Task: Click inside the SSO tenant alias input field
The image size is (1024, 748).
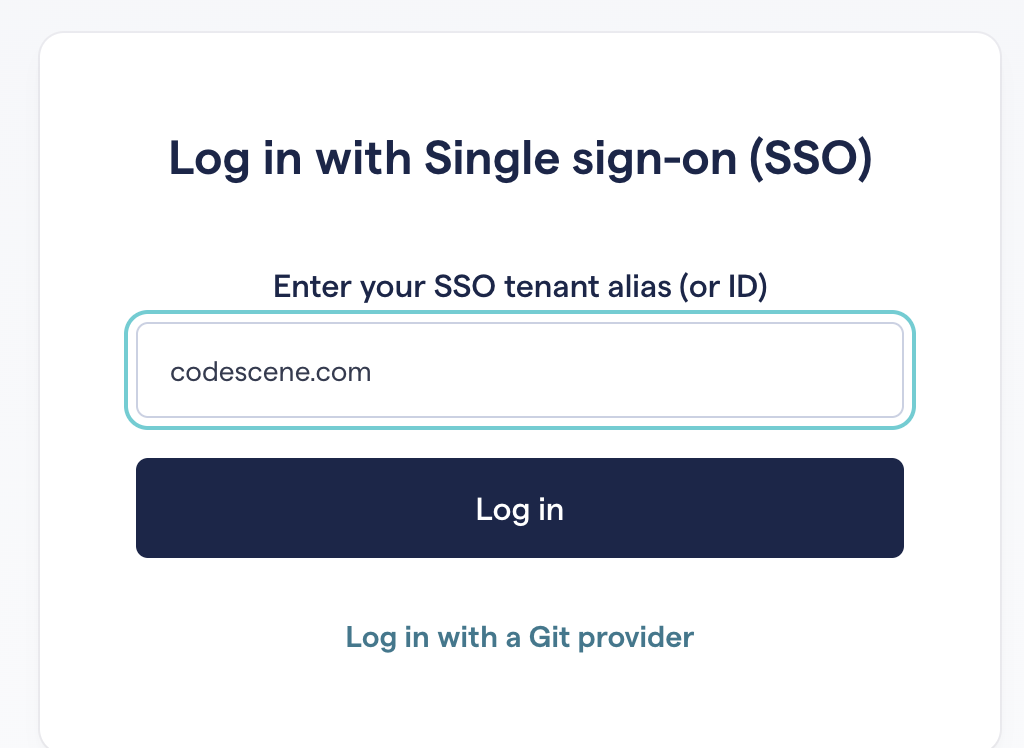Action: tap(520, 370)
